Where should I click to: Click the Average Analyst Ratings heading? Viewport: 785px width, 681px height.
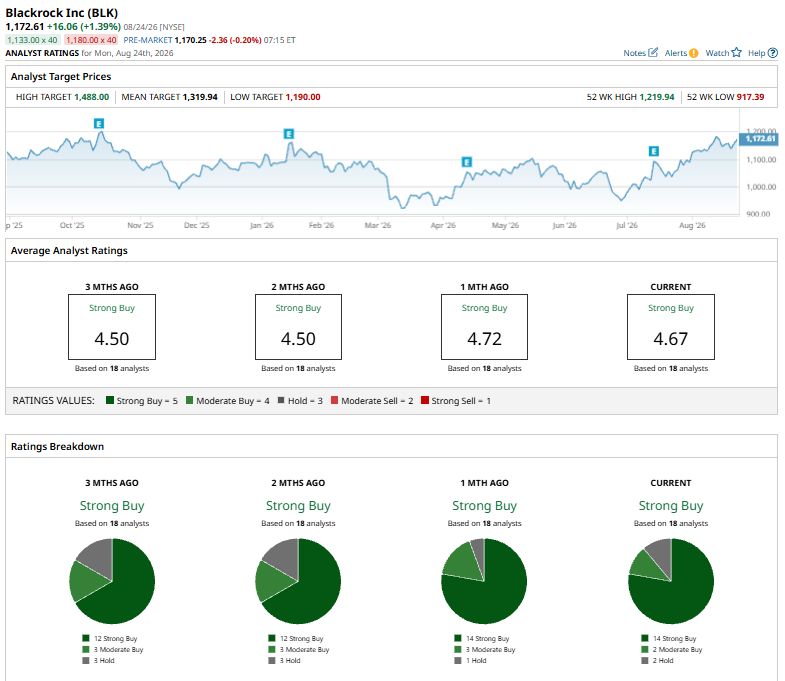(x=69, y=250)
